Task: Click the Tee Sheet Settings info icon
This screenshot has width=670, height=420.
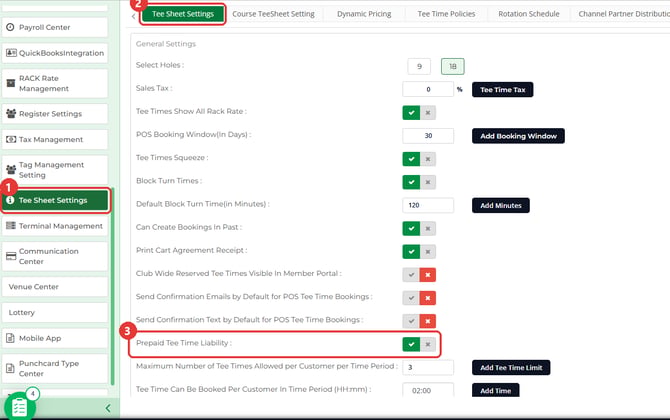Action: [x=10, y=200]
